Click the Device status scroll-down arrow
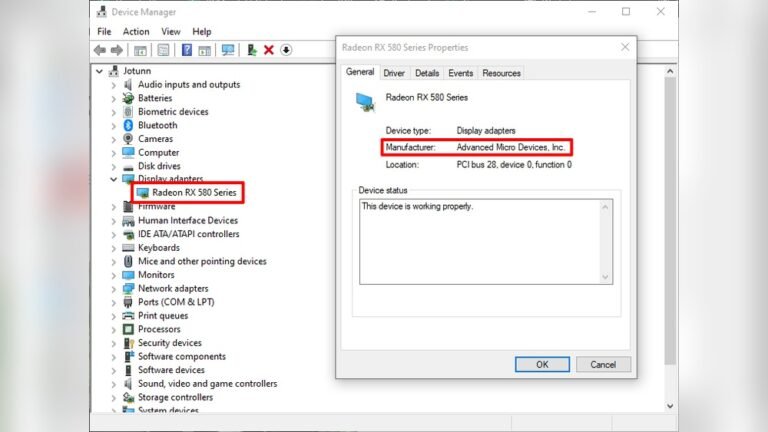Viewport: 768px width, 432px height. pos(605,277)
